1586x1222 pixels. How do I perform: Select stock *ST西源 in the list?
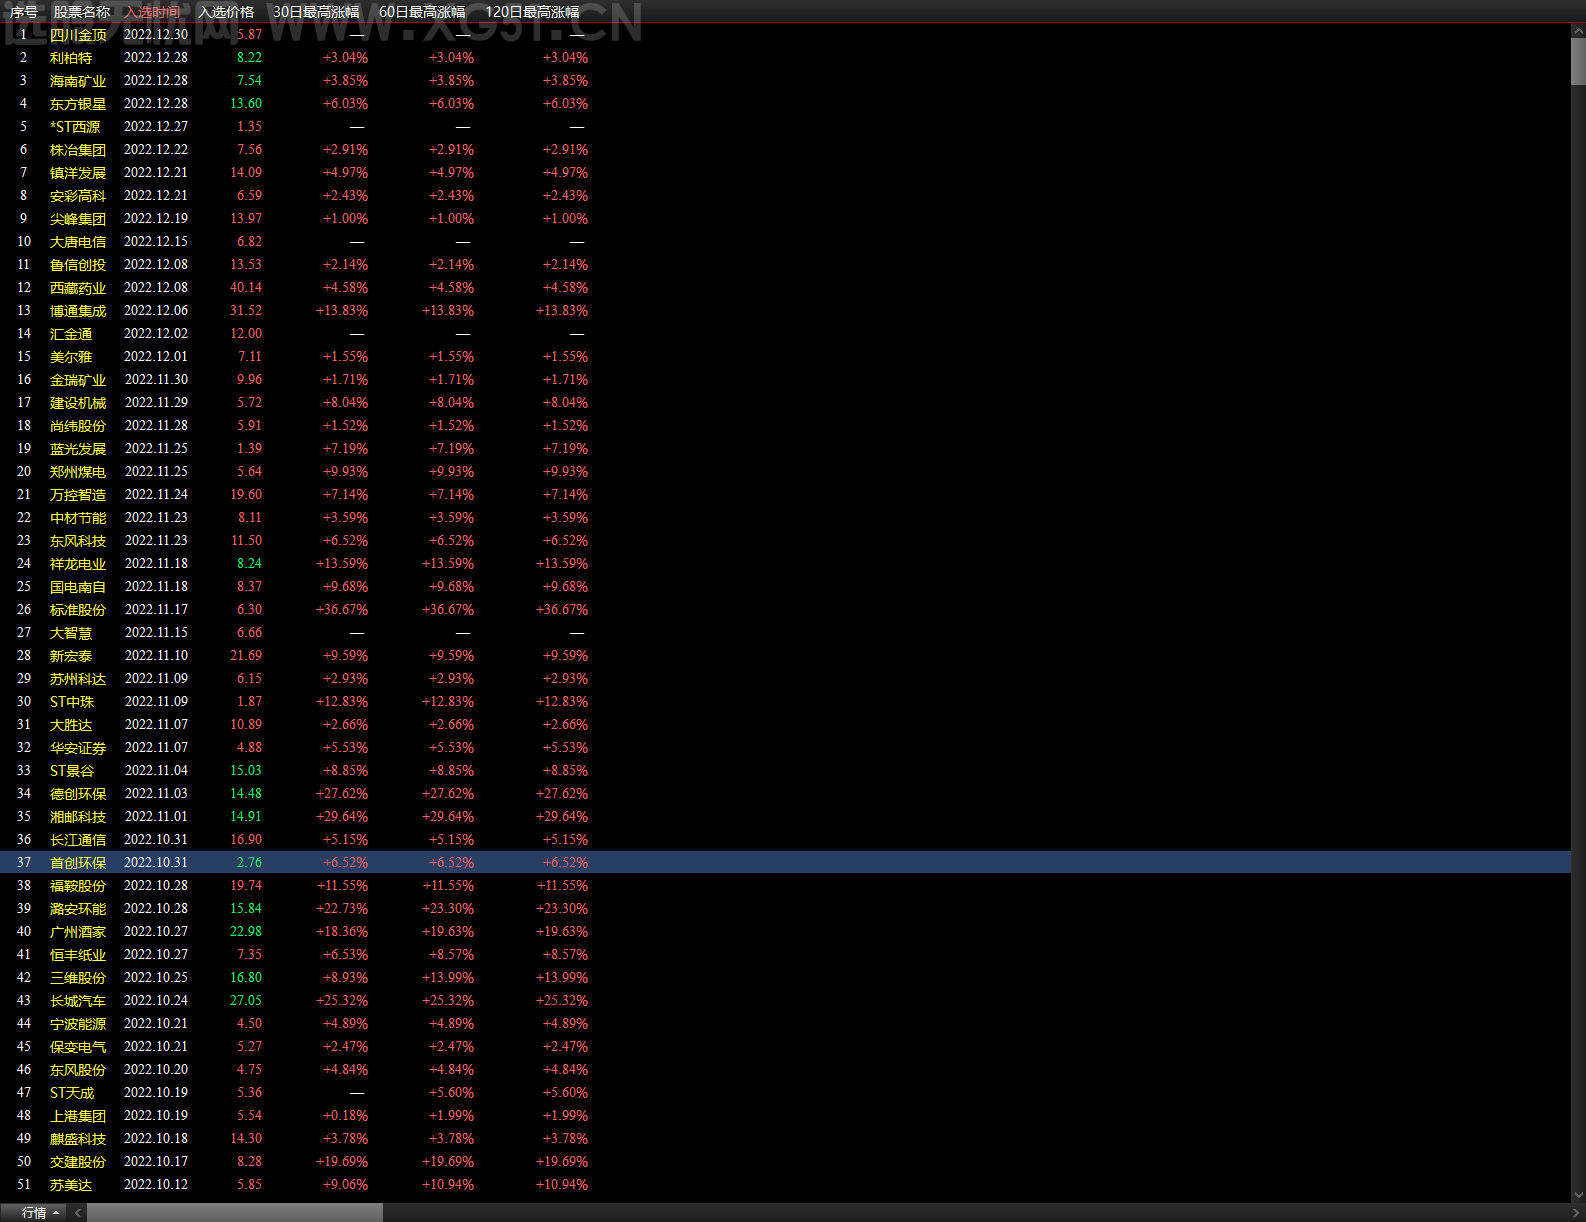click(x=75, y=127)
